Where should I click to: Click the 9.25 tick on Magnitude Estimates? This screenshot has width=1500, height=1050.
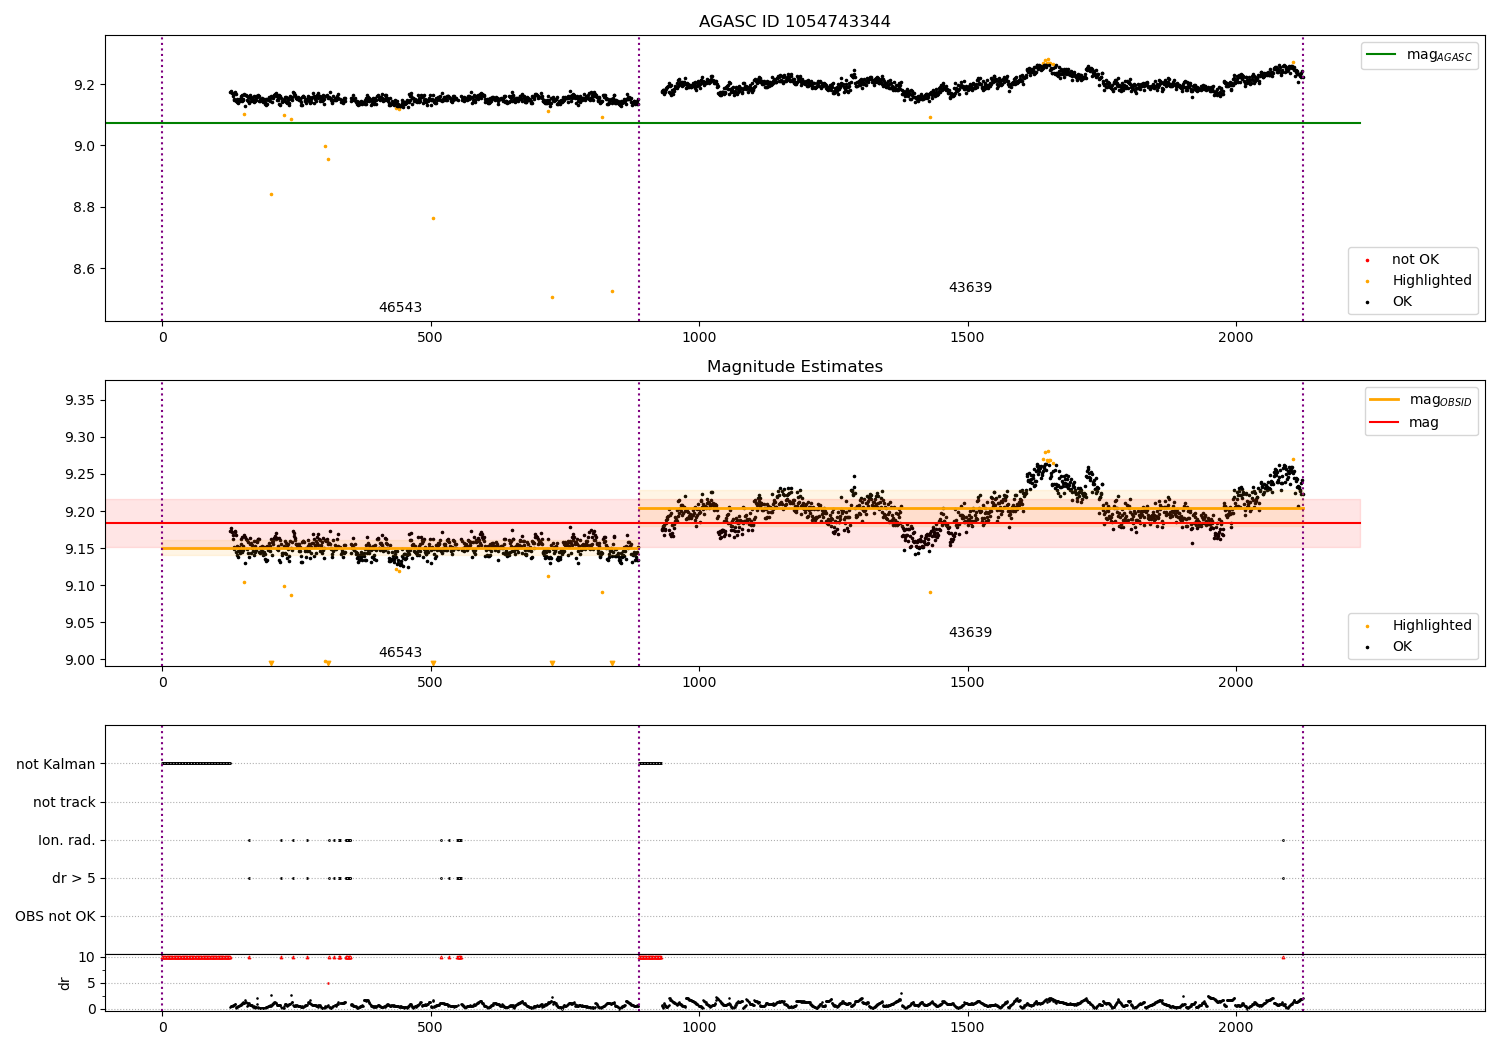pos(80,474)
